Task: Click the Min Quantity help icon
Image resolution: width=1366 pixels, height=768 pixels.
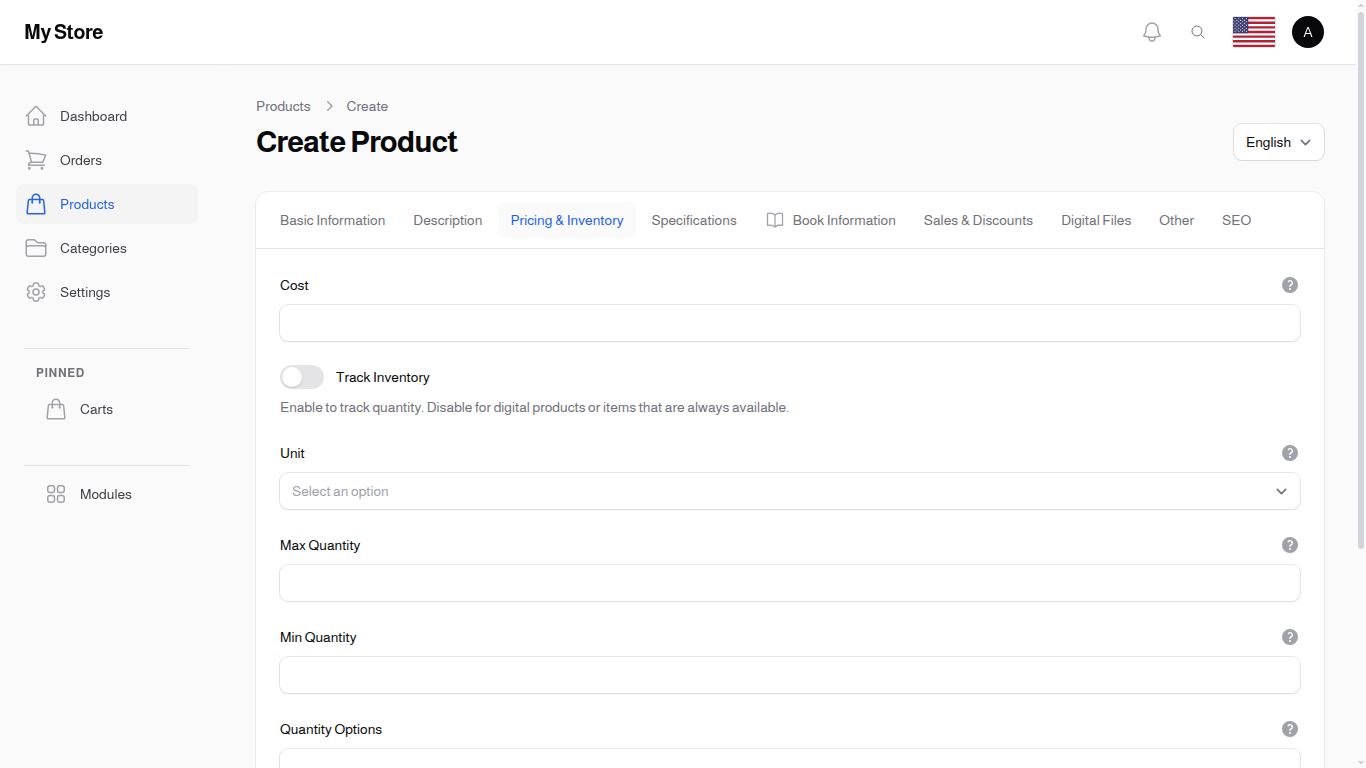Action: tap(1289, 637)
